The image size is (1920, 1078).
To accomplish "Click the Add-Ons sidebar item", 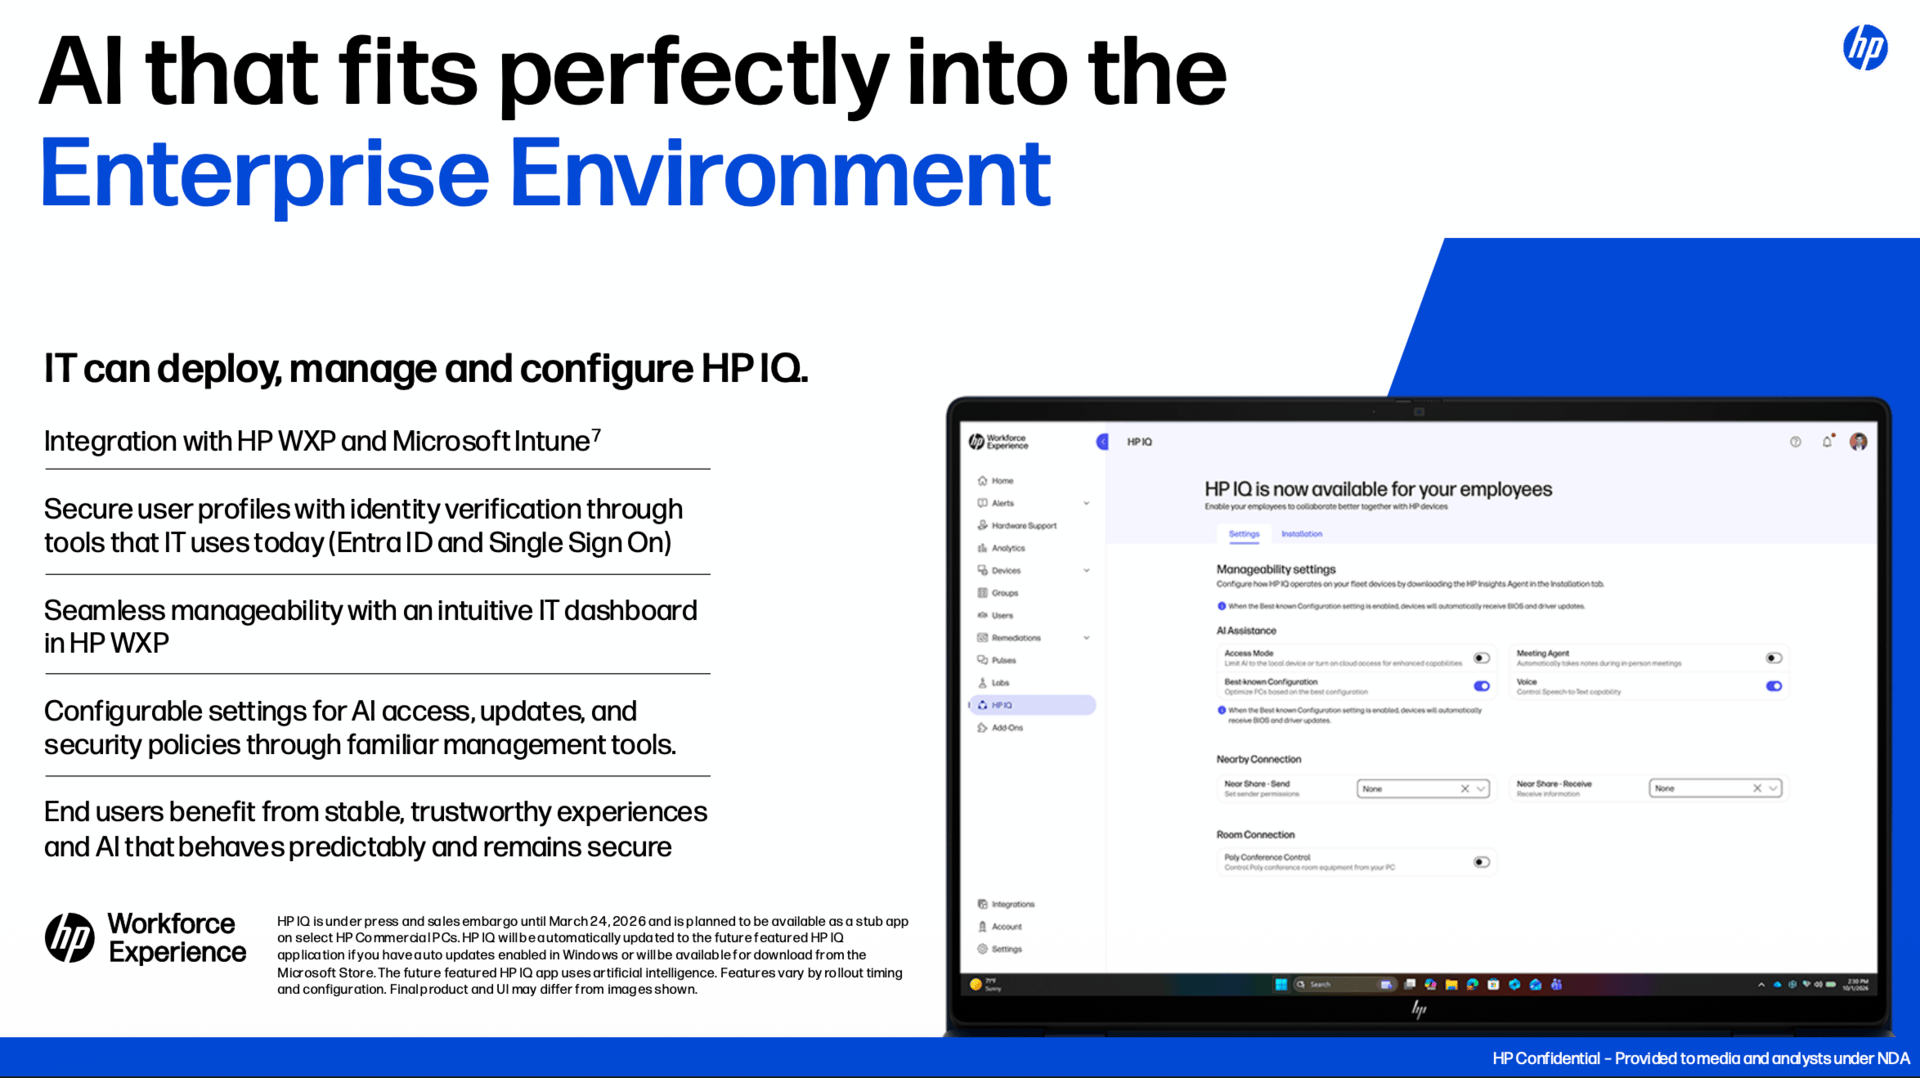I will point(1006,727).
